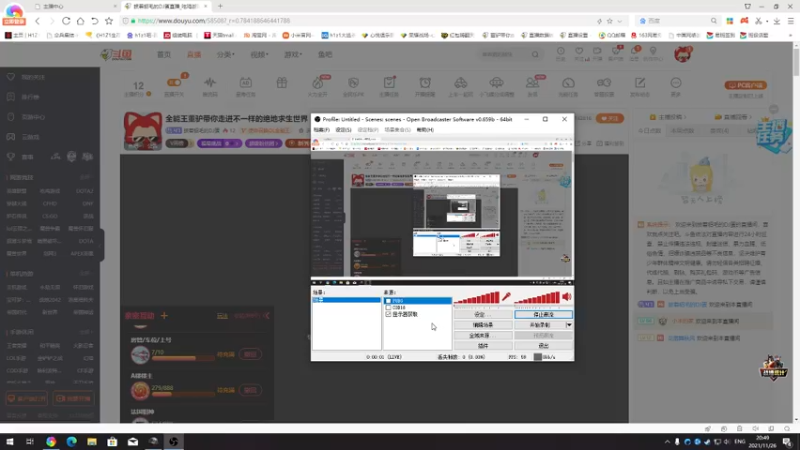
Task: Click the Douyu logo
Action: tap(116, 55)
